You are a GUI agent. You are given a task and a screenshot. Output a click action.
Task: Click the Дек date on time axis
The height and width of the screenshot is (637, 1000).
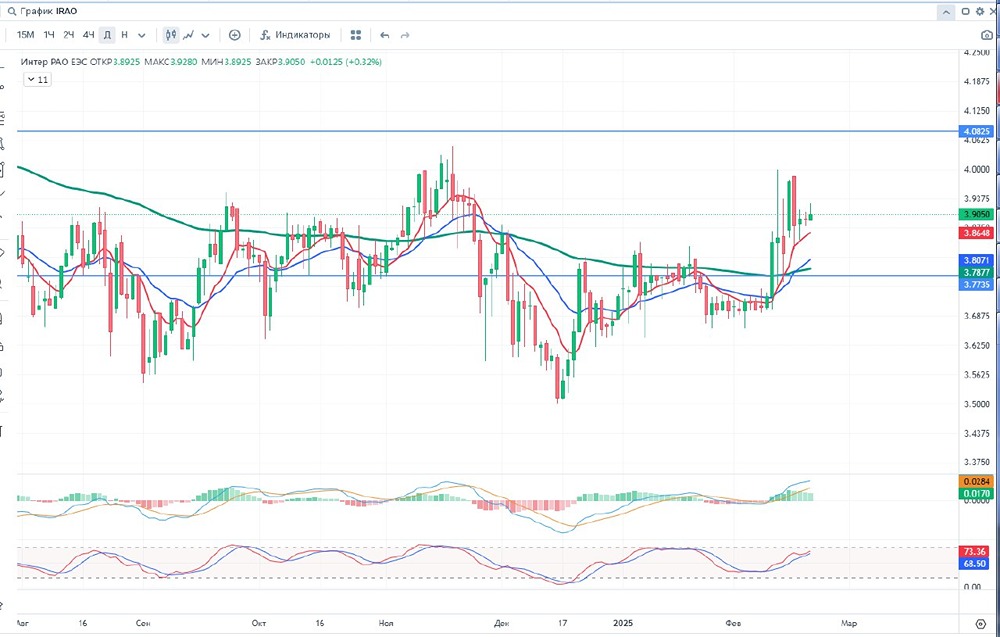click(502, 622)
